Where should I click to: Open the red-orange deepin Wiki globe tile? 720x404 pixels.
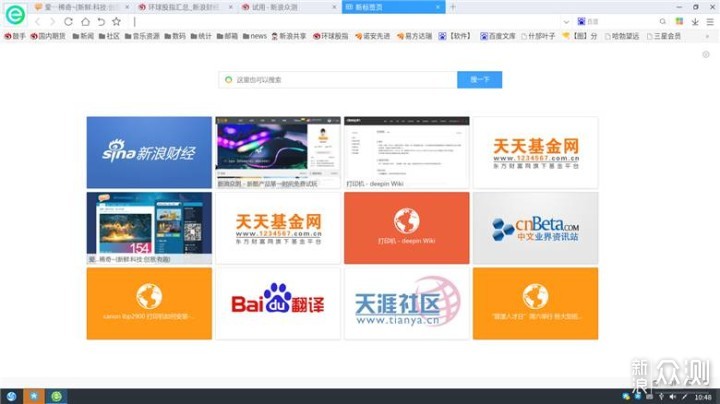[407, 228]
